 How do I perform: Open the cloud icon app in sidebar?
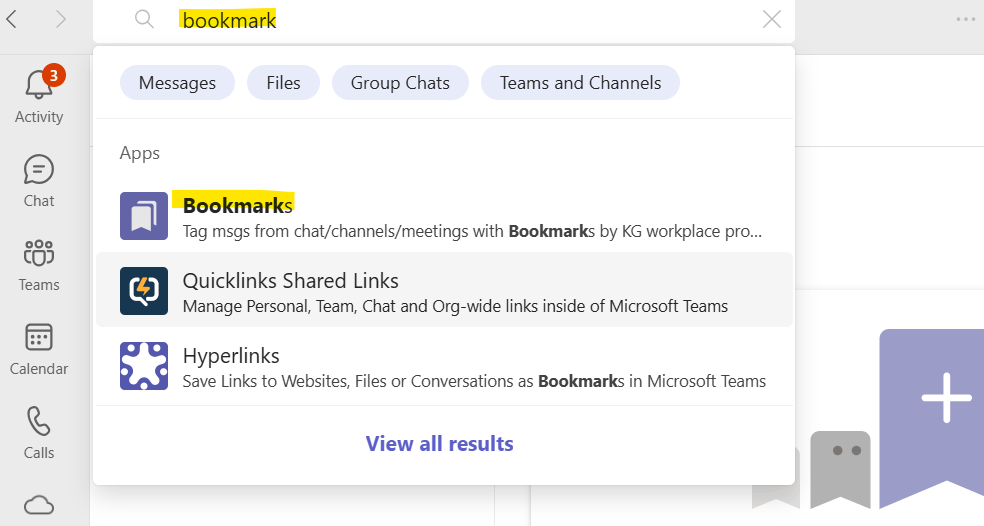click(39, 505)
